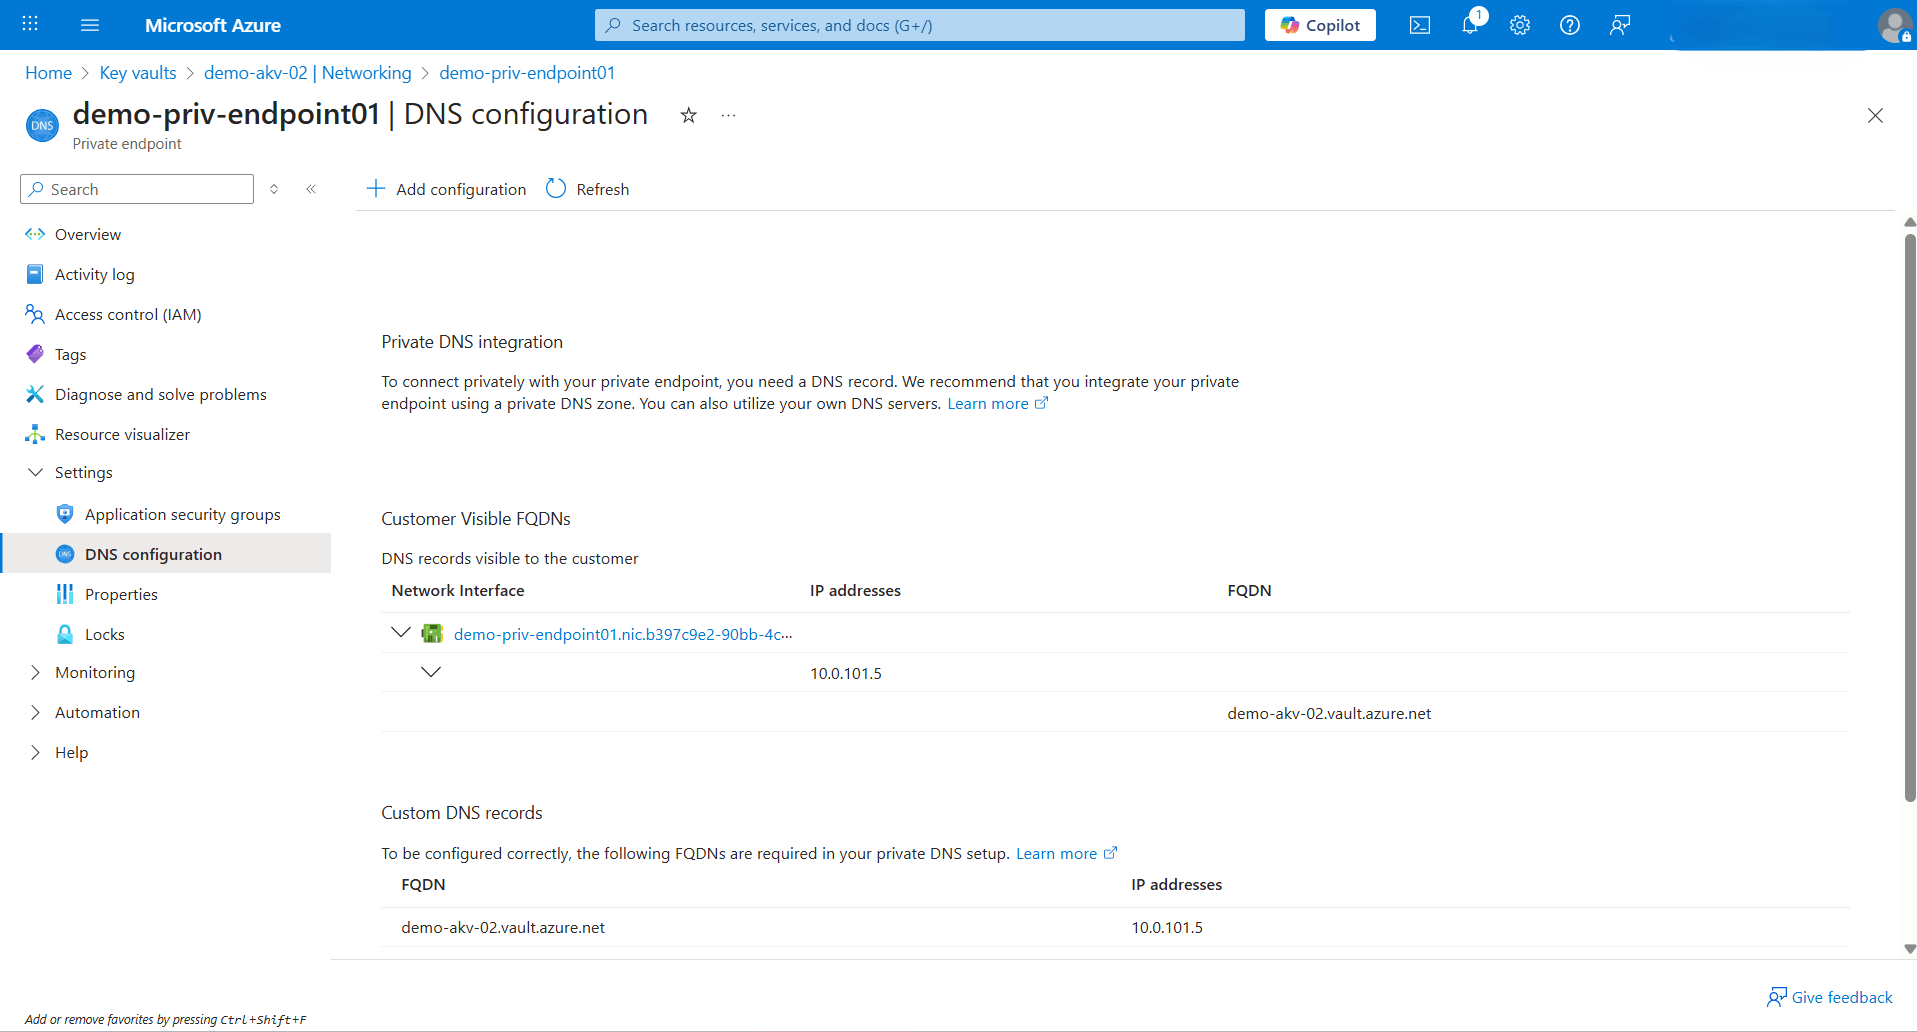Open the Azure app launcher grid icon
Screen dimensions: 1917x1032
pos(29,24)
